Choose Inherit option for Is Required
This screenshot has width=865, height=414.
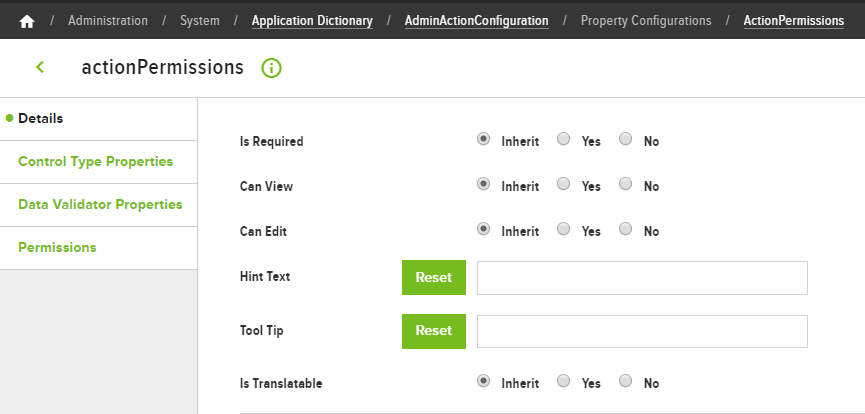pyautogui.click(x=483, y=139)
